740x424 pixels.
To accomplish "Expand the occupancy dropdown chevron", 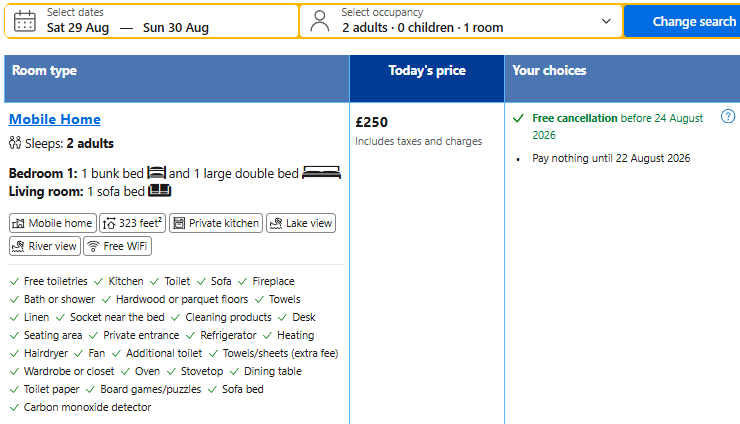I will click(606, 21).
